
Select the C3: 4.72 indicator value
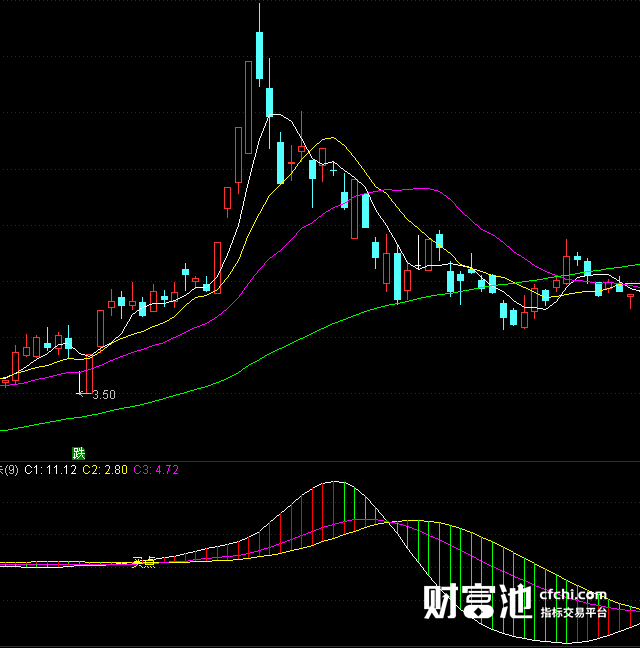click(156, 470)
